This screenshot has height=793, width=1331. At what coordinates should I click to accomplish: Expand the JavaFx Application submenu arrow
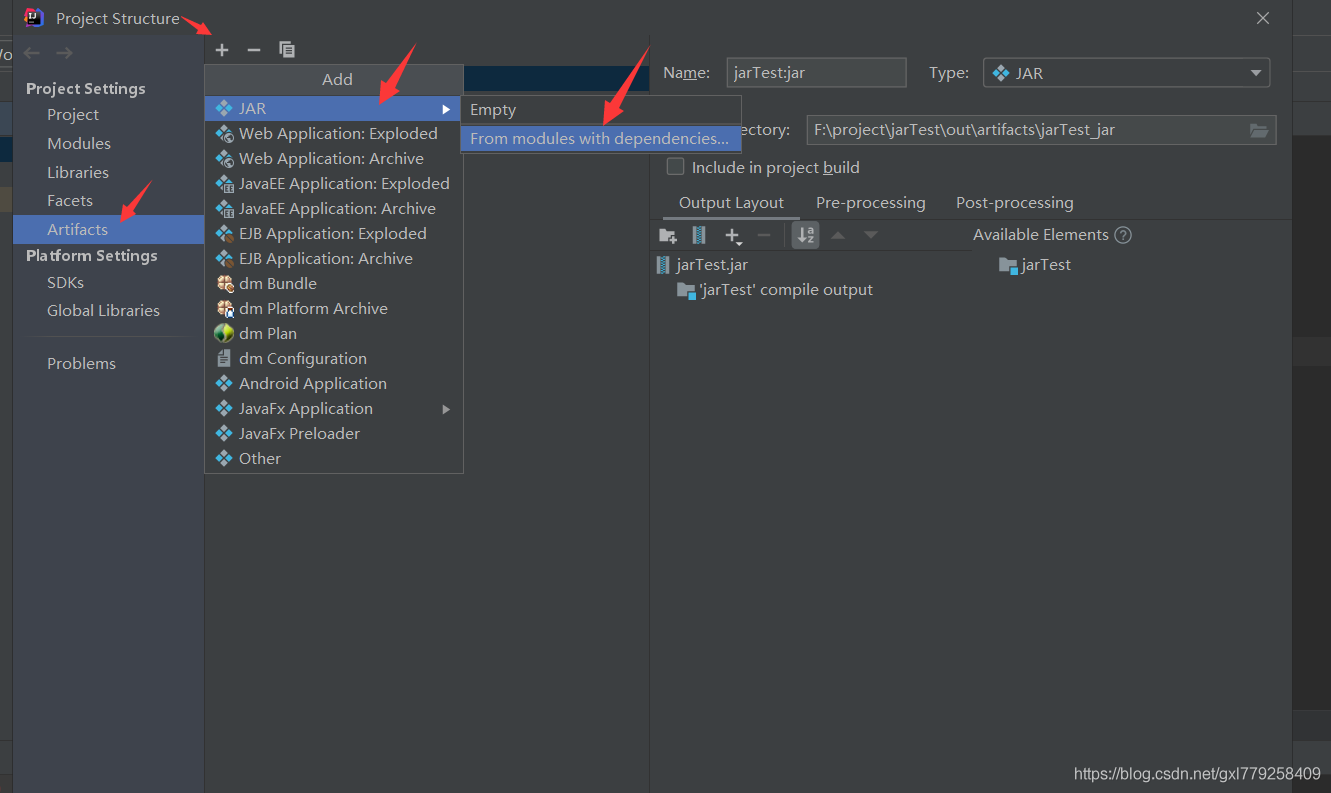[446, 409]
